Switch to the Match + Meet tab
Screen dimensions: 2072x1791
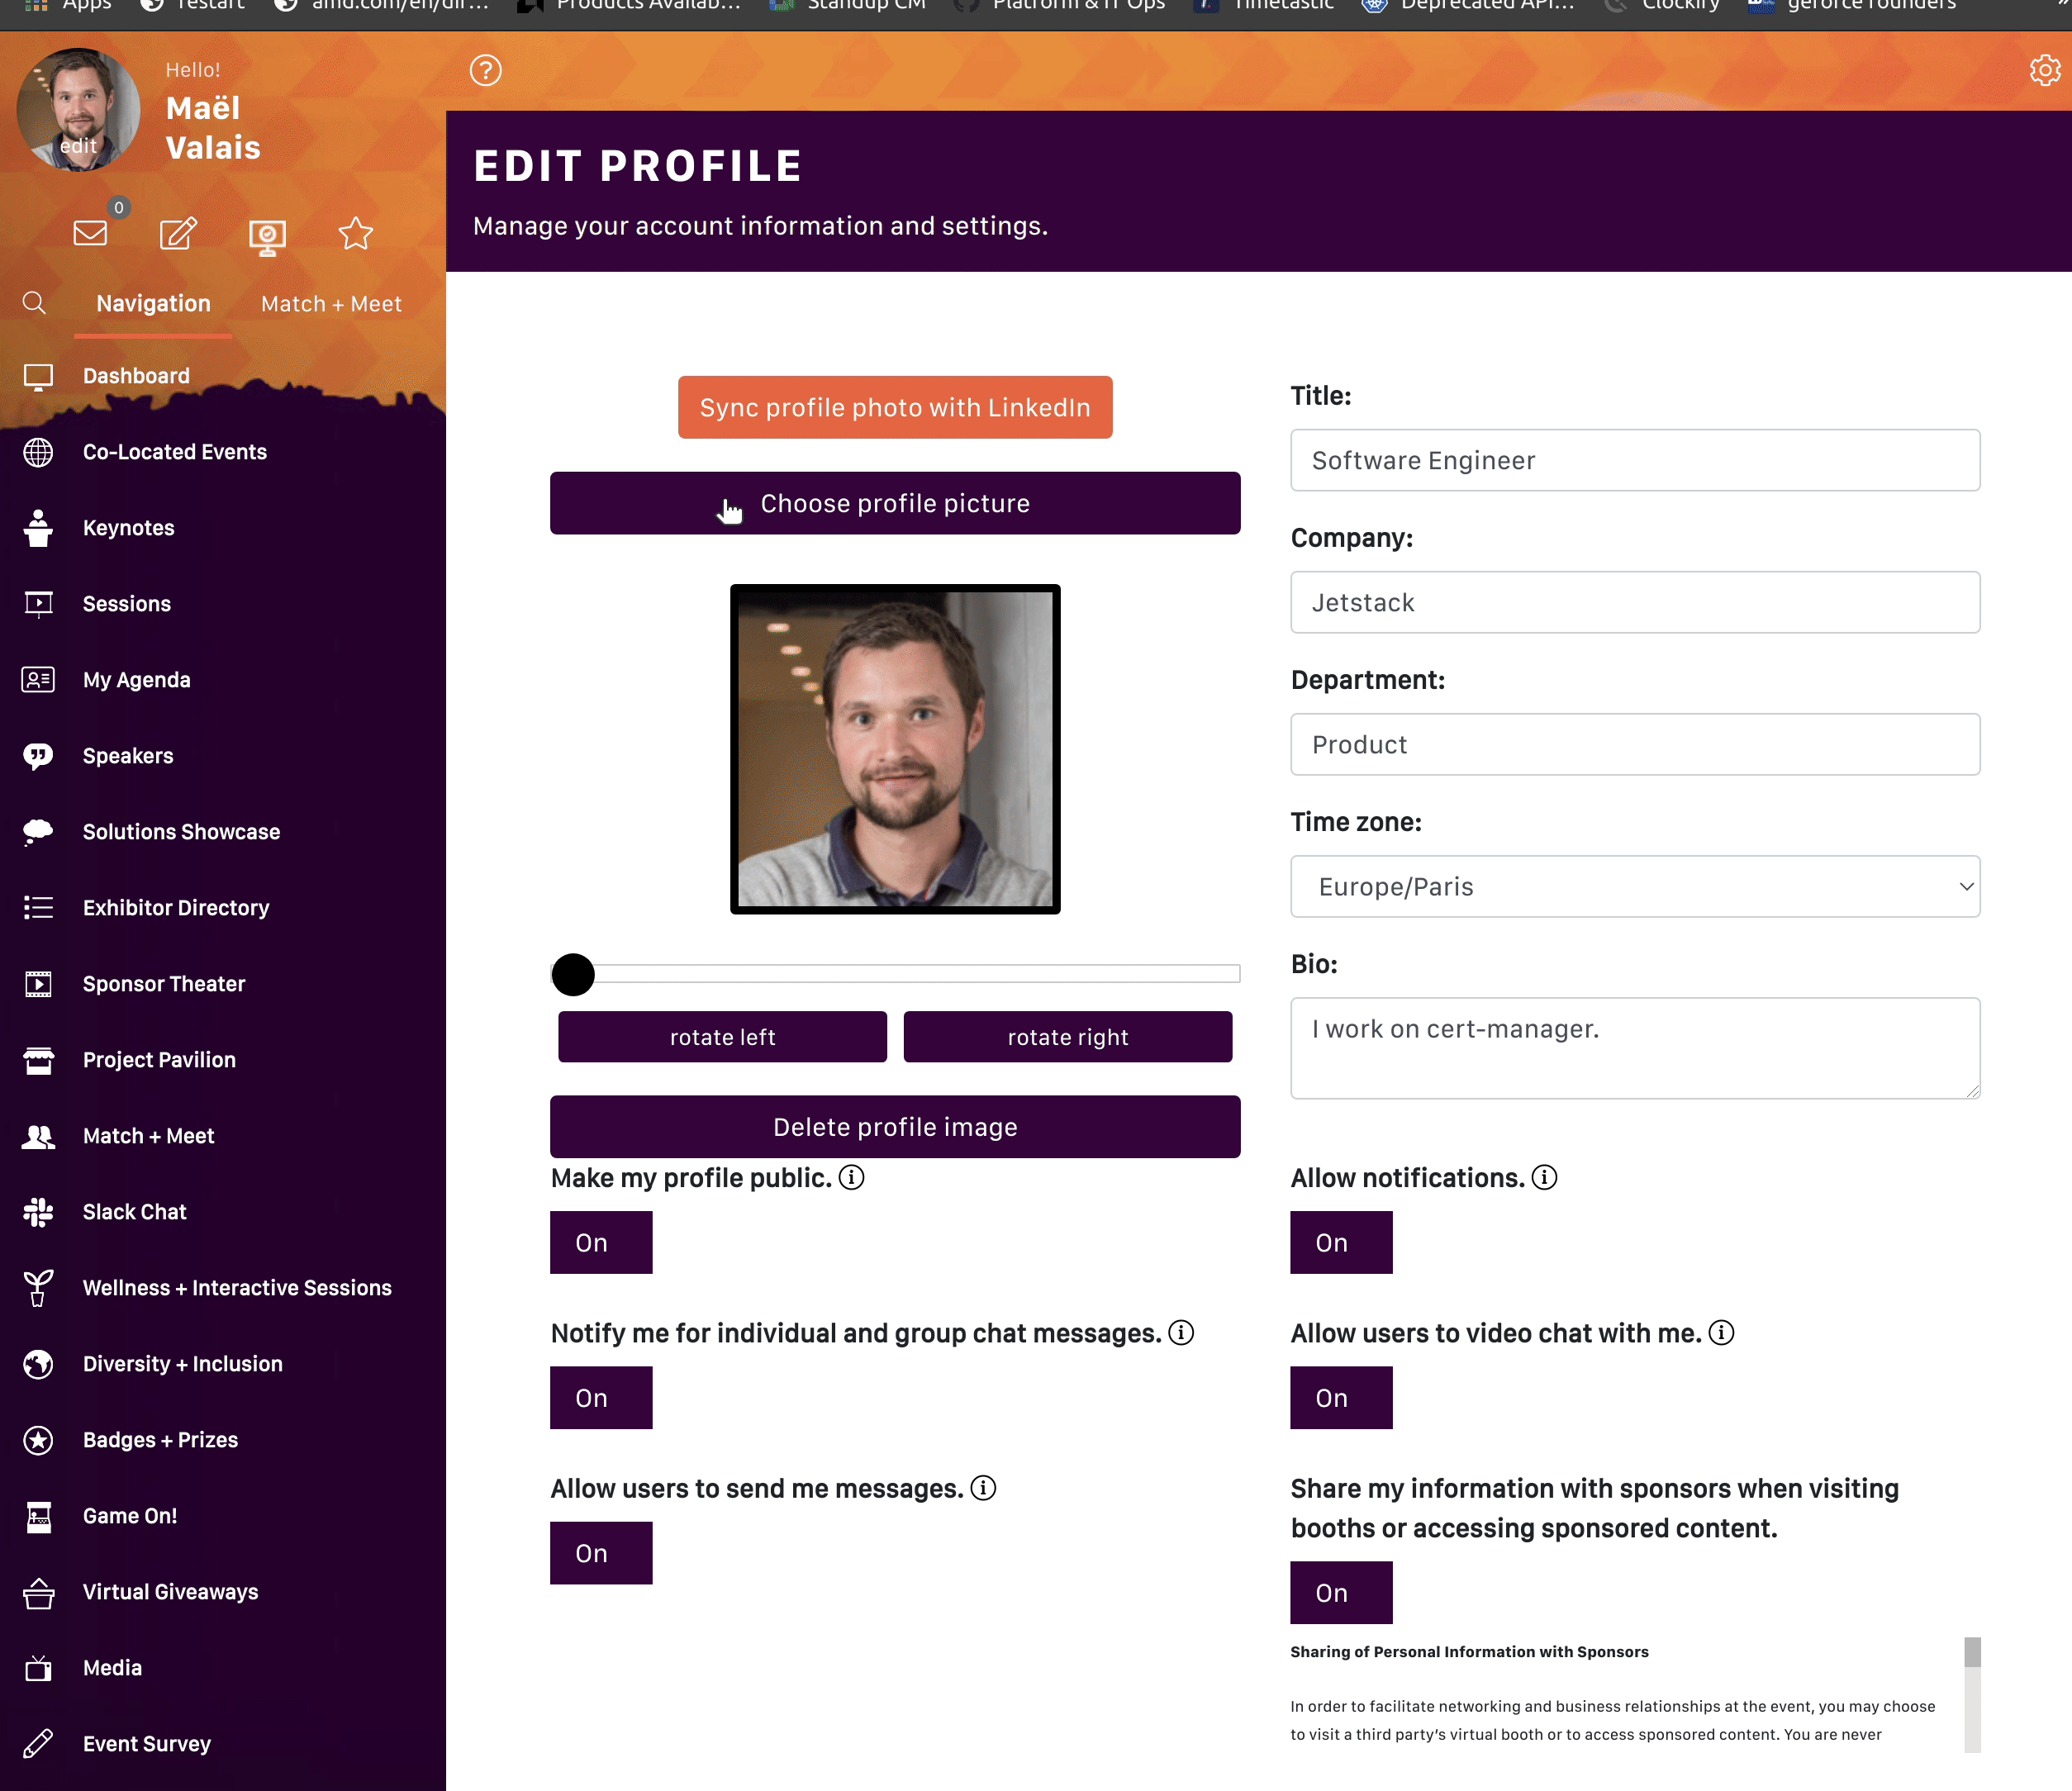[x=331, y=304]
